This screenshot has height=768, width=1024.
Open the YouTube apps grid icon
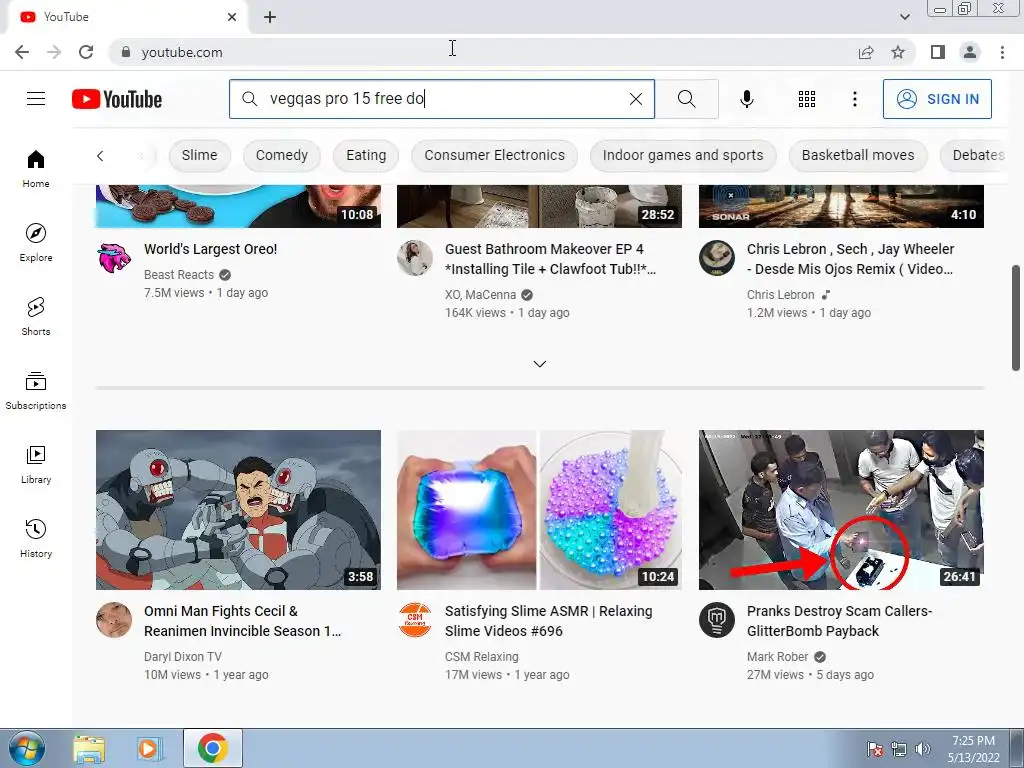point(807,99)
